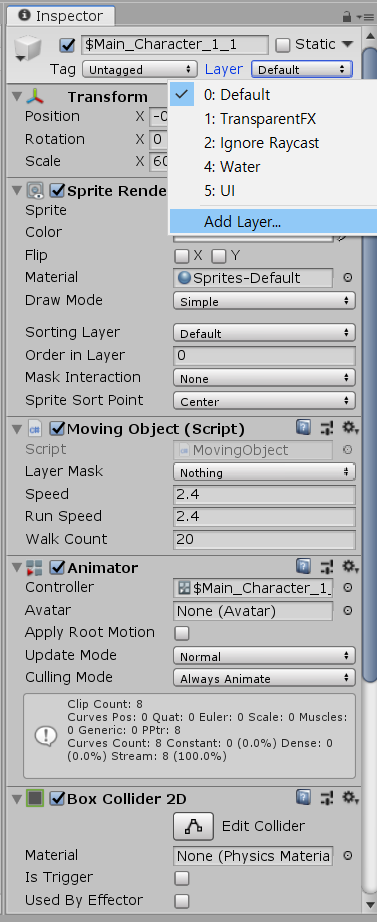Screen dimensions: 377x922
Task: Click the Moving Object C# script icon
Action: tap(35, 429)
